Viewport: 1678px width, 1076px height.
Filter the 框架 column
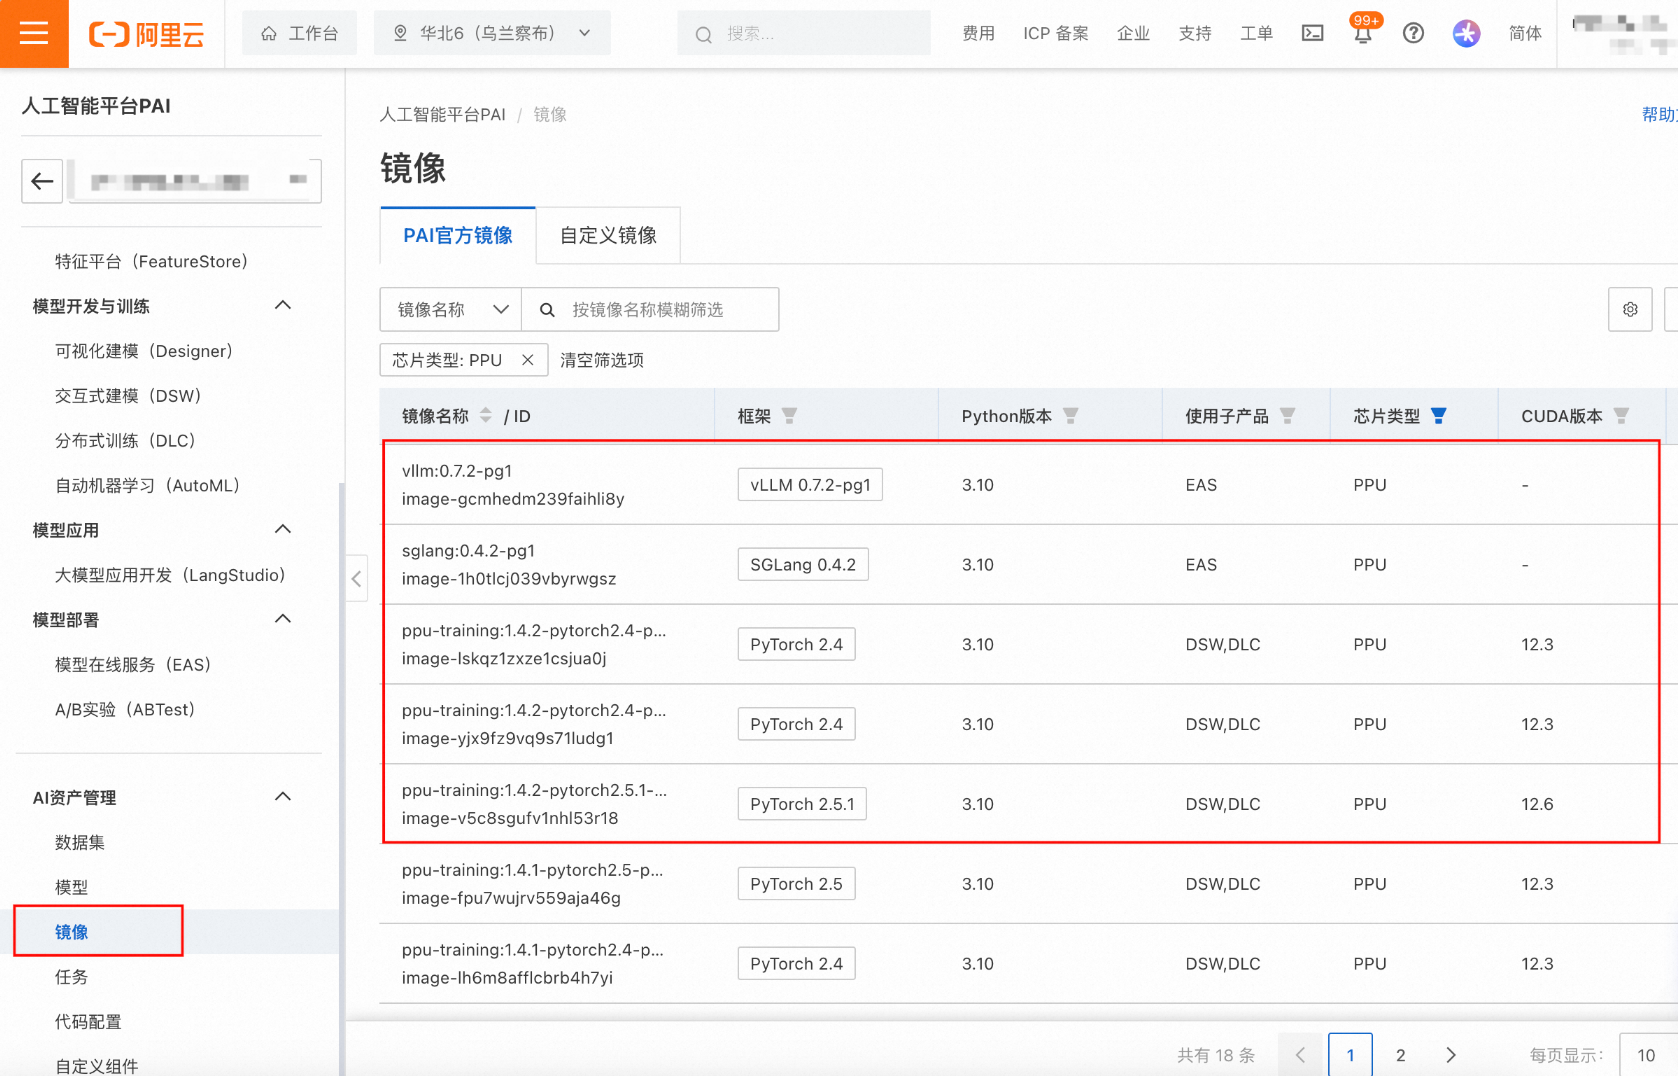point(789,416)
